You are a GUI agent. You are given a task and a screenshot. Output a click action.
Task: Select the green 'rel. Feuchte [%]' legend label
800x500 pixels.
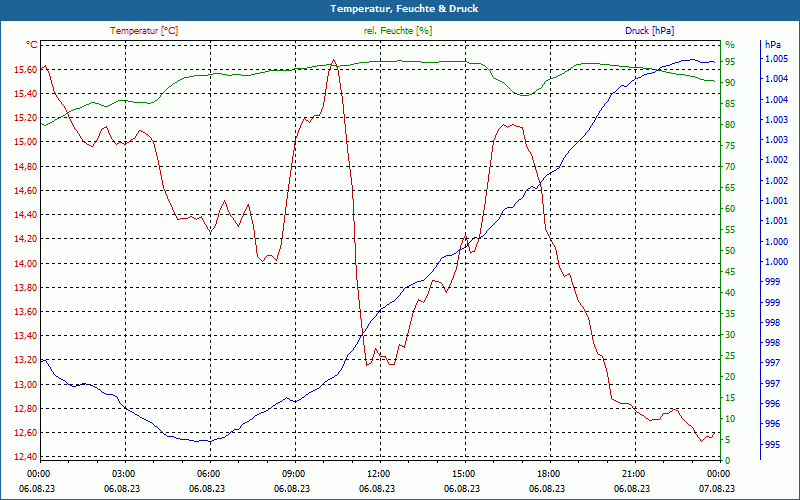click(x=398, y=31)
